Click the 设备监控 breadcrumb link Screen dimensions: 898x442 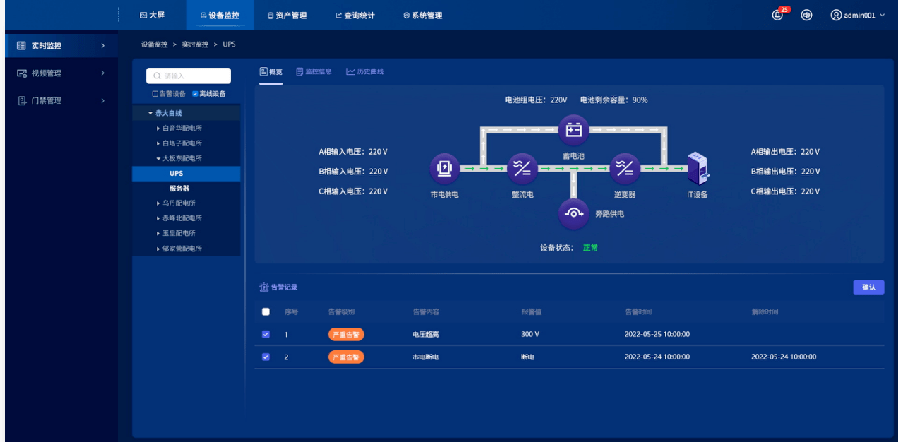coord(153,44)
